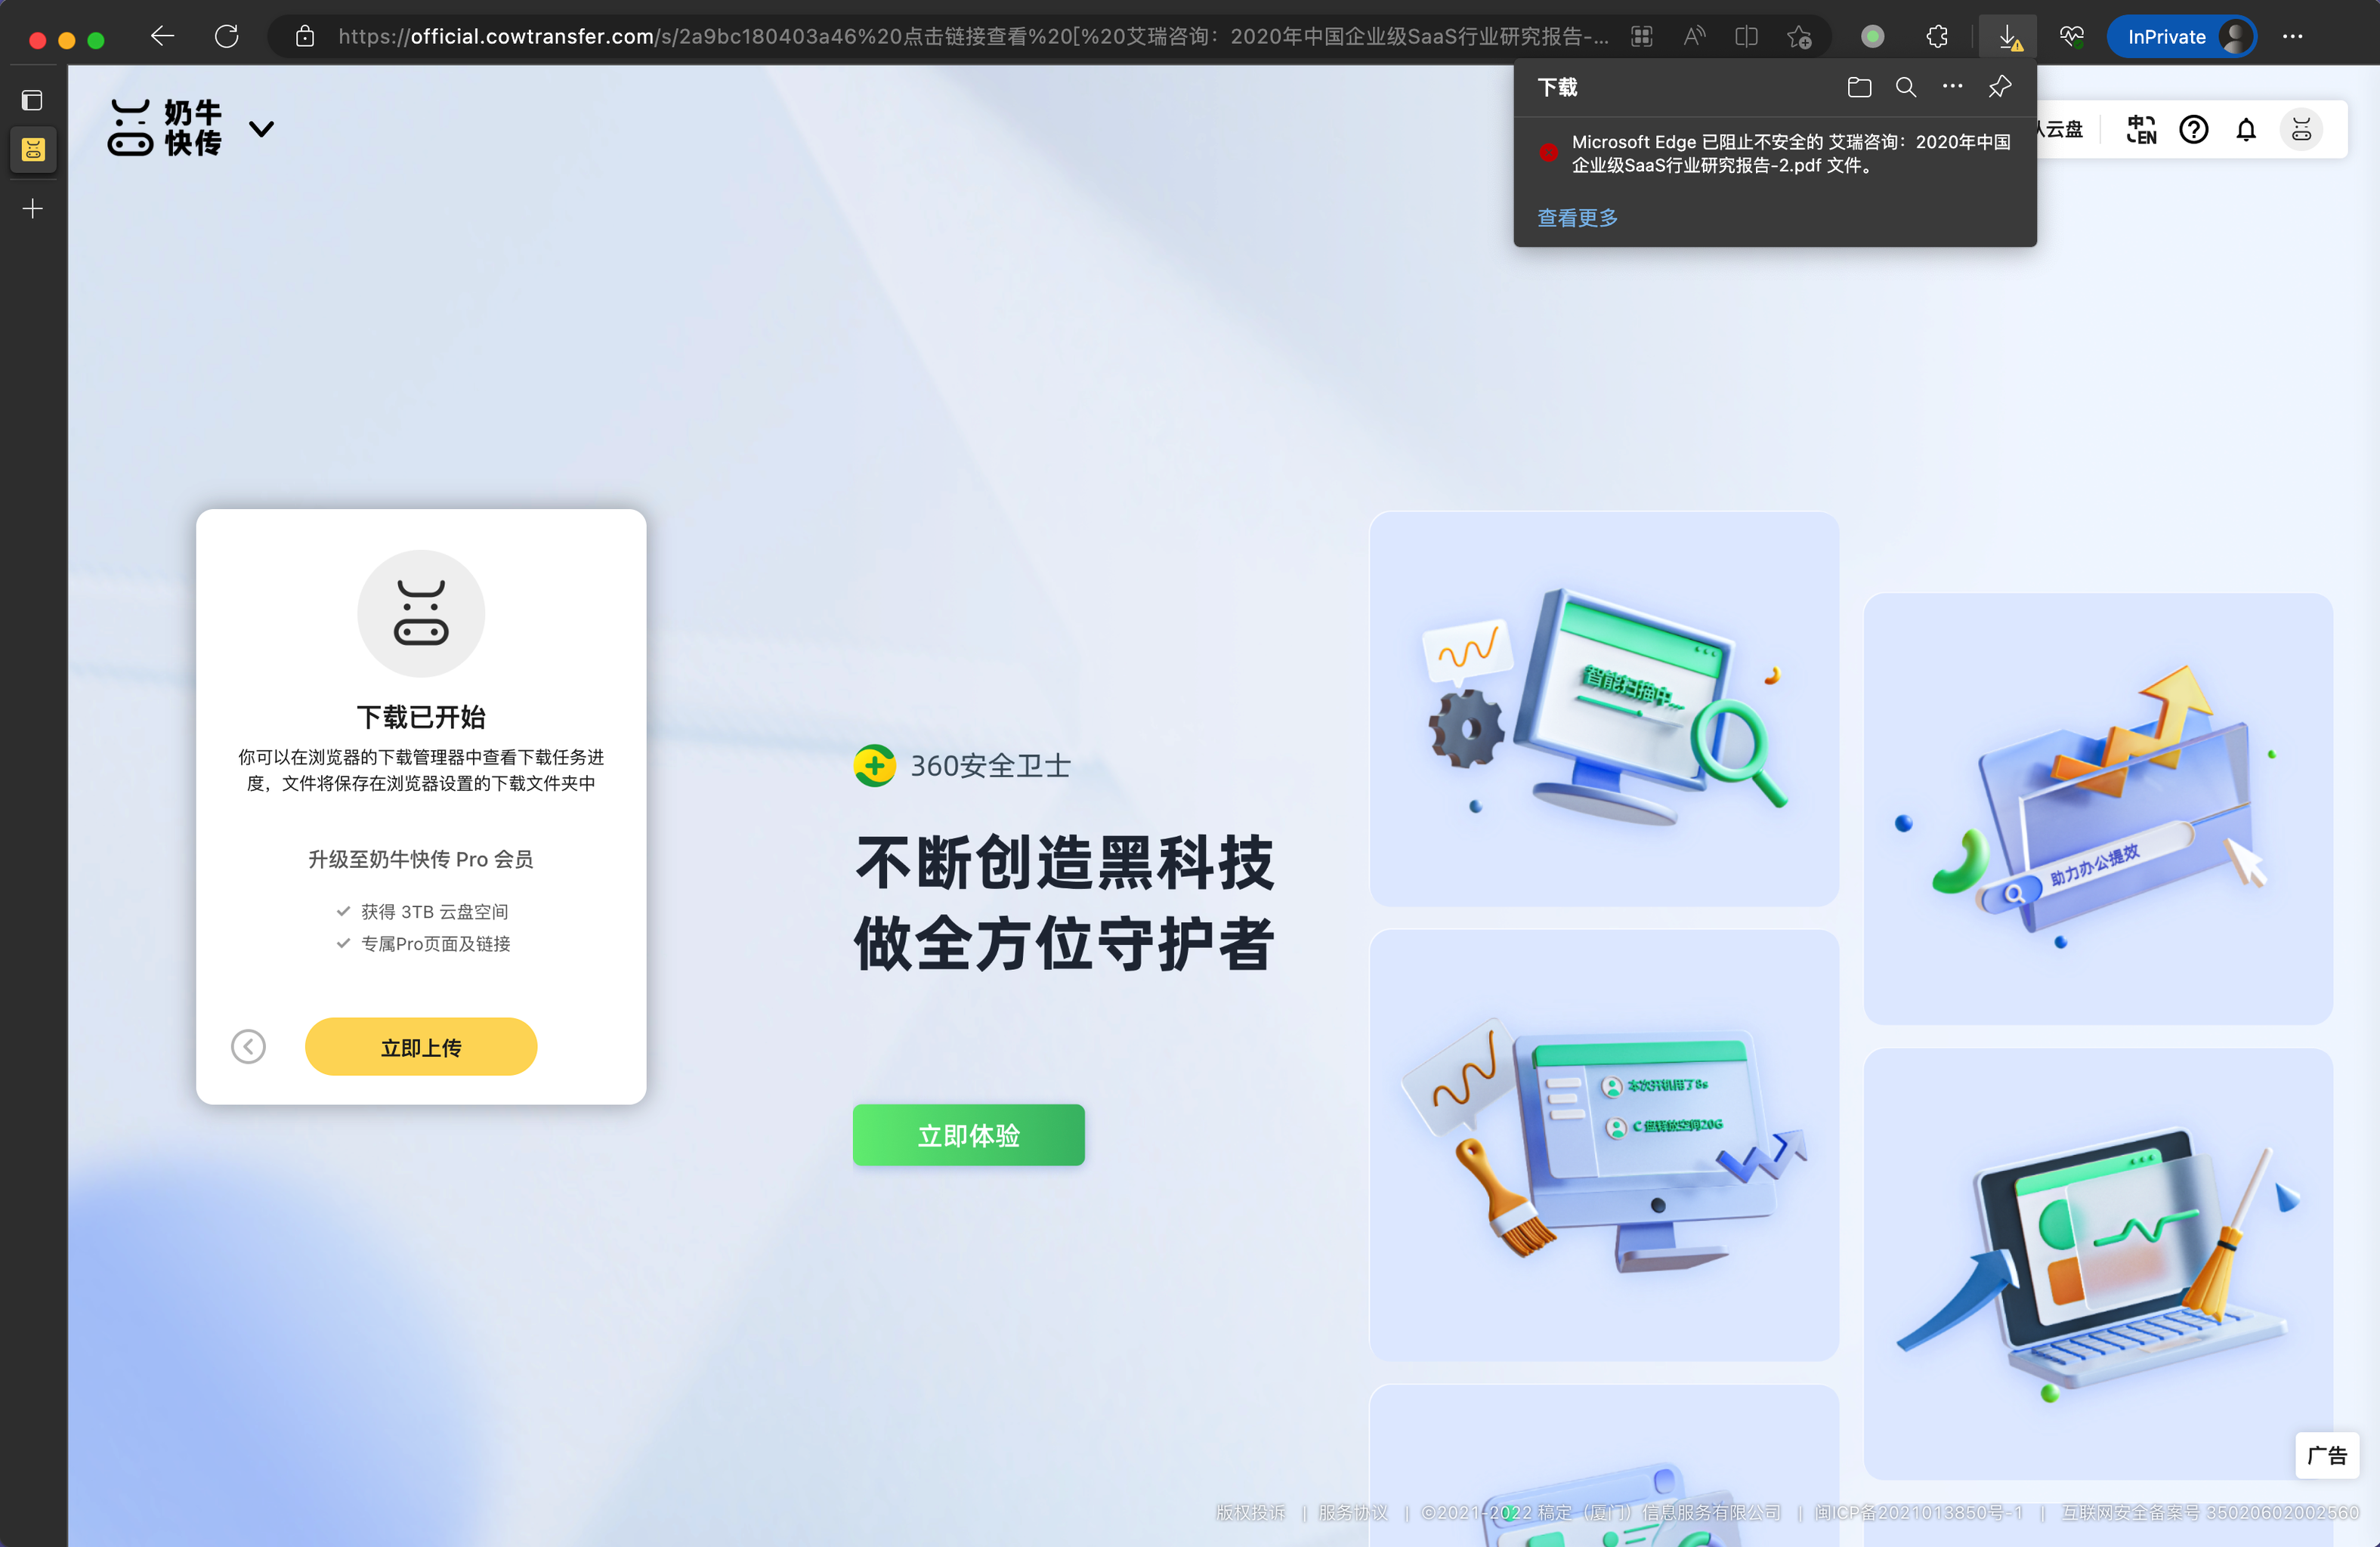Activate Read aloud icon

pyautogui.click(x=1693, y=37)
